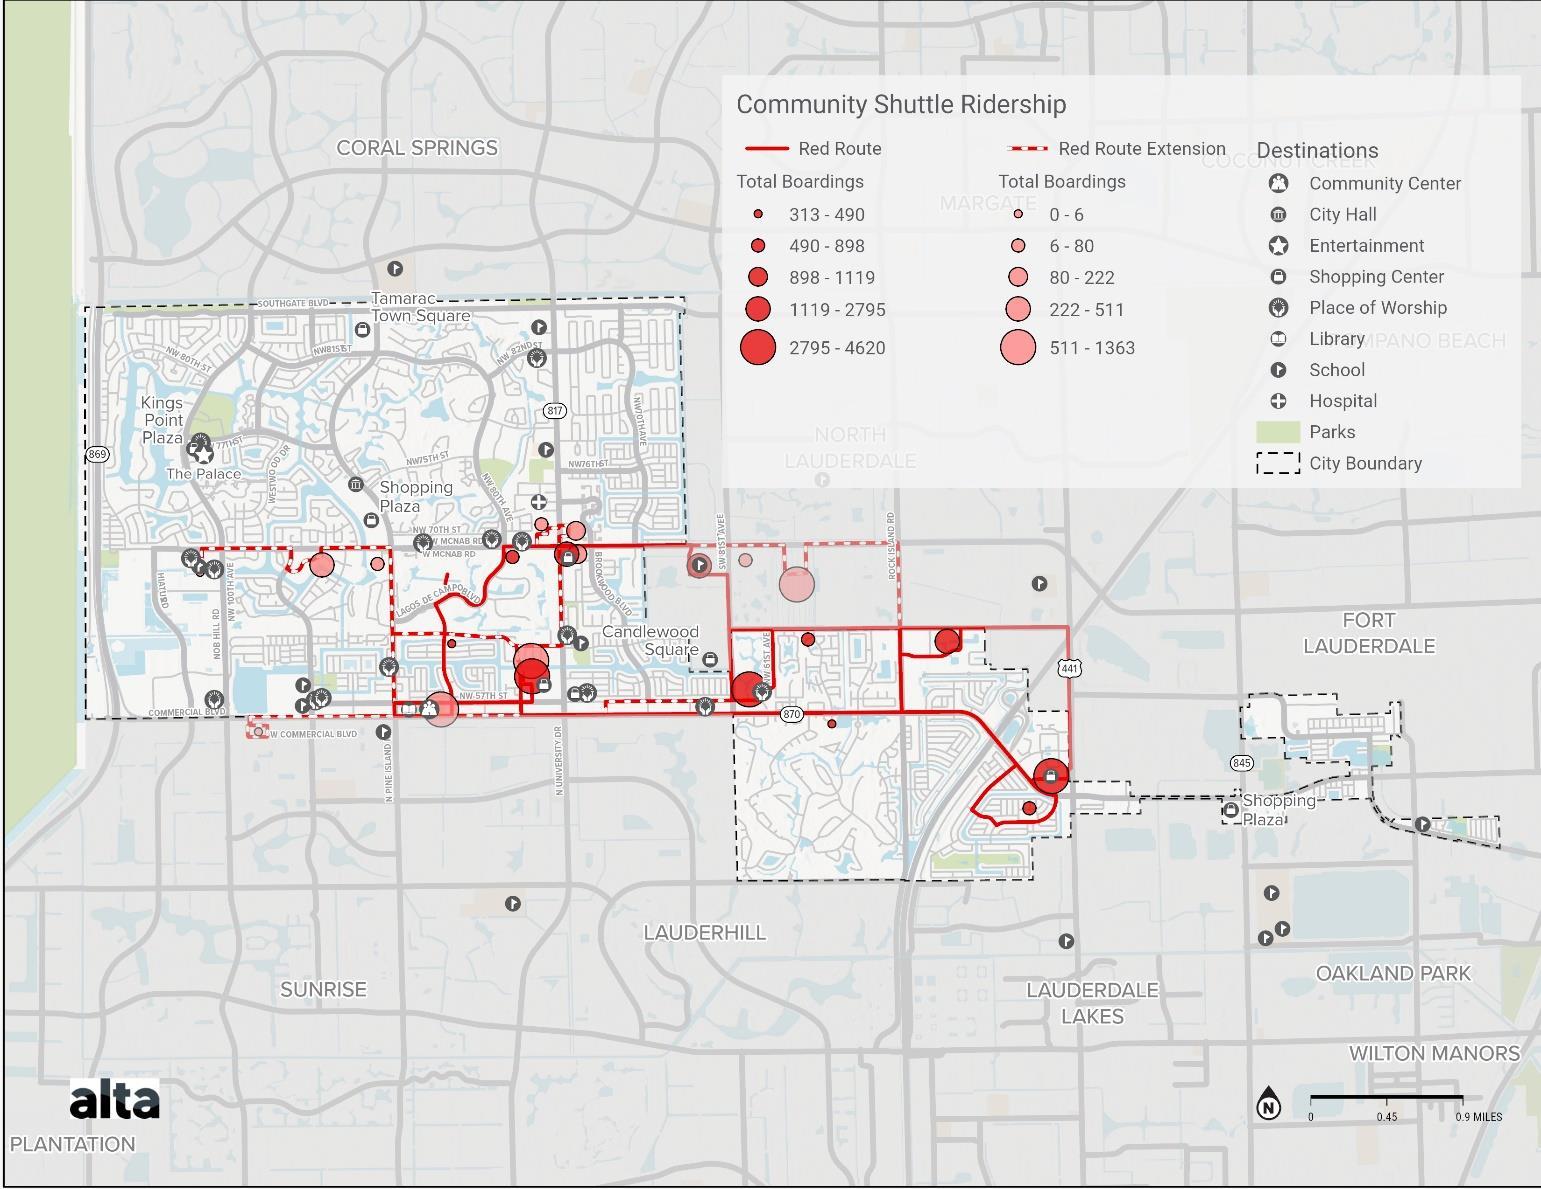Click the City Boundary dashed legend symbol
The height and width of the screenshot is (1189, 1541).
click(x=1278, y=463)
